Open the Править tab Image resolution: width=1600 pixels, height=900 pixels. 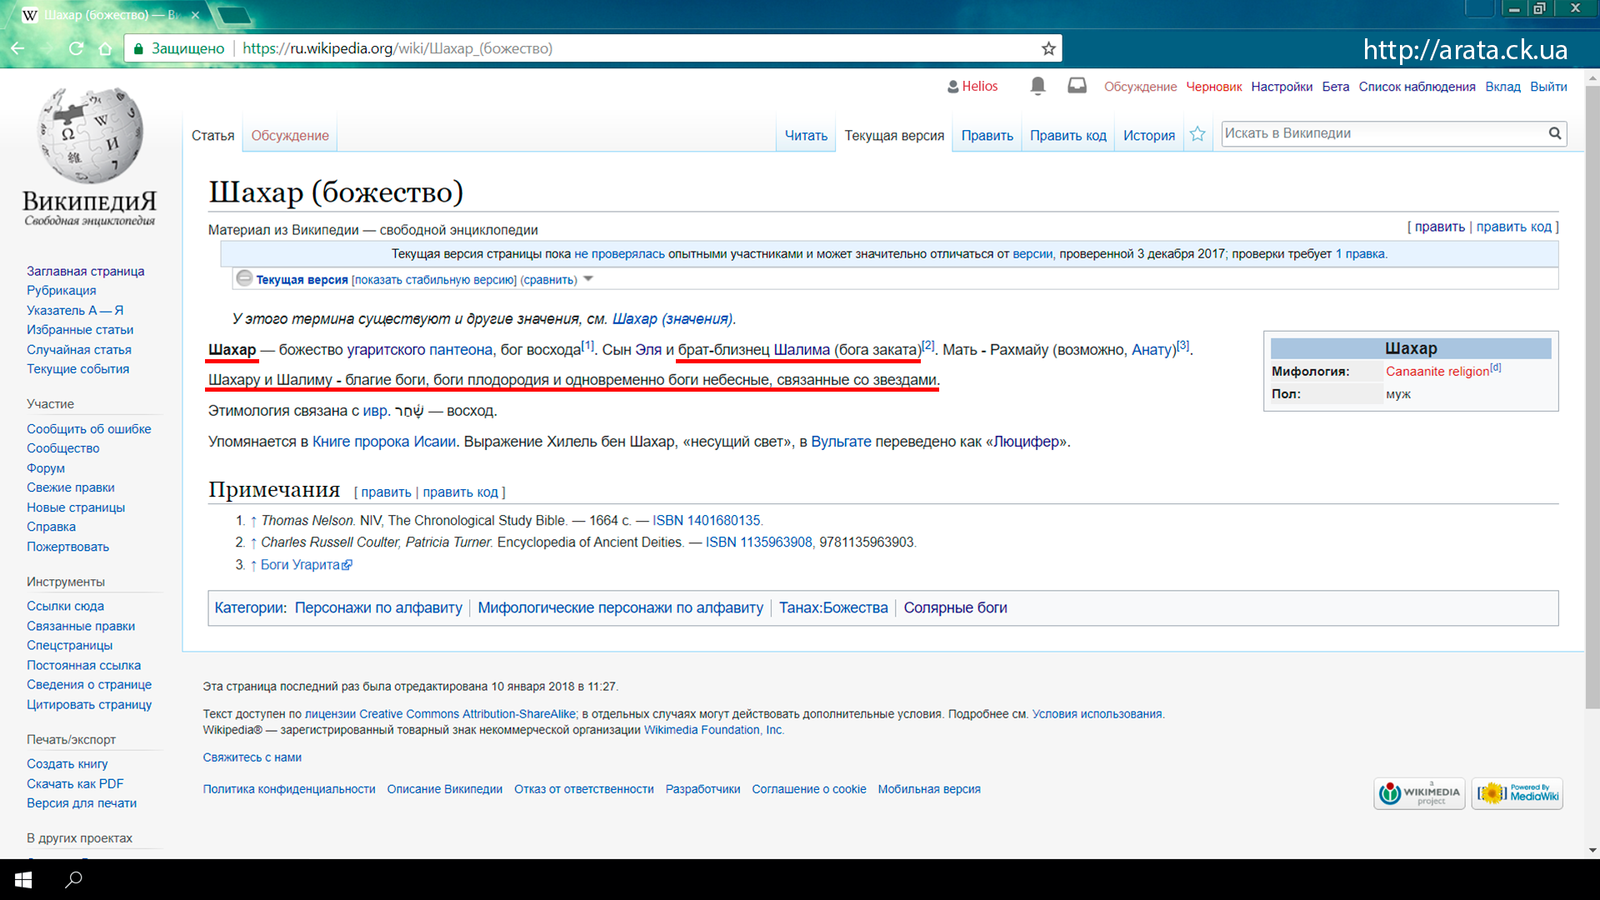(x=987, y=136)
